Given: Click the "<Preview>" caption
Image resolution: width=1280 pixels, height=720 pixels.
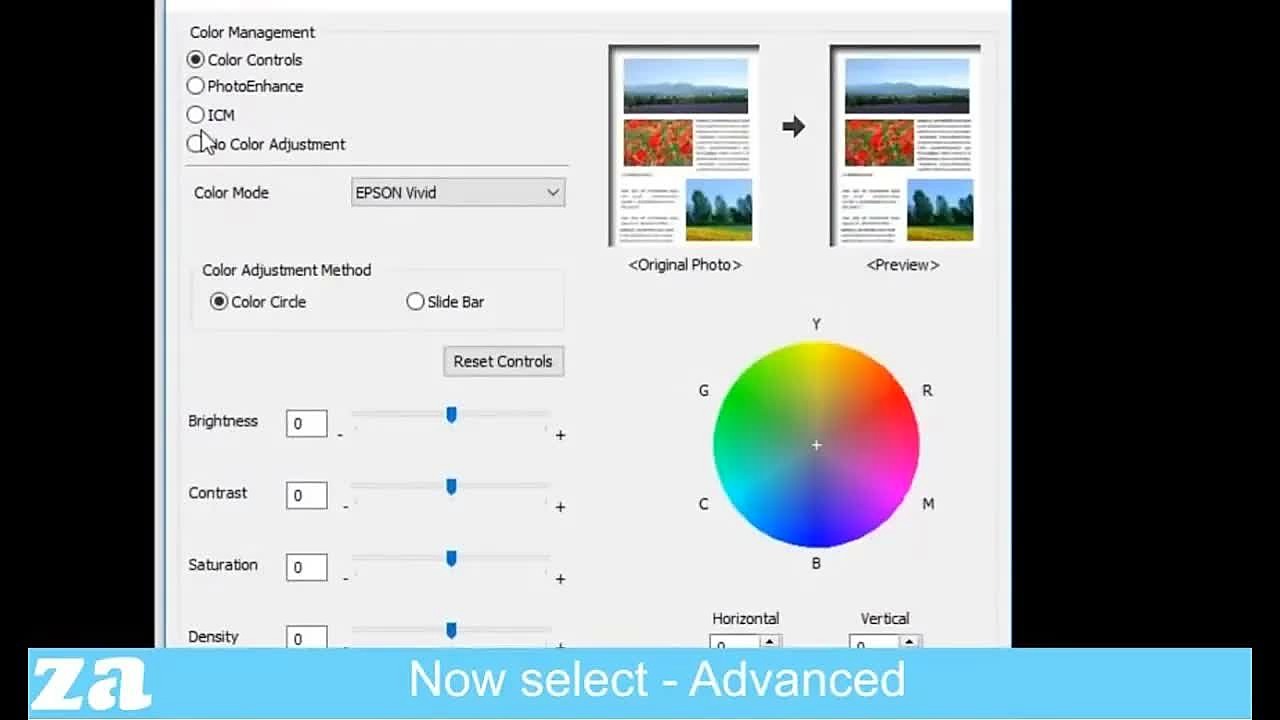Looking at the screenshot, I should click(x=903, y=265).
